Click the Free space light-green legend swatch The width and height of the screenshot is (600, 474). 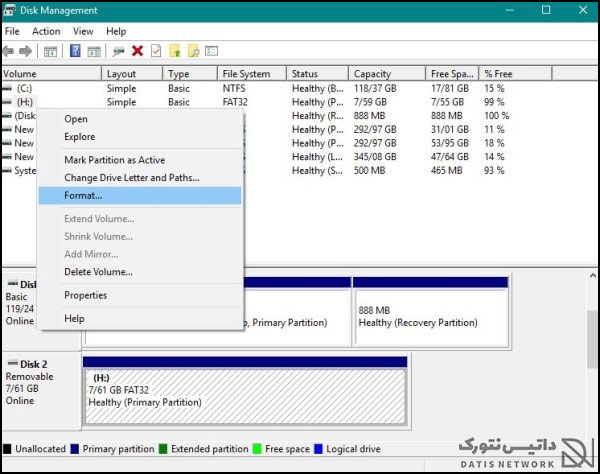[258, 449]
